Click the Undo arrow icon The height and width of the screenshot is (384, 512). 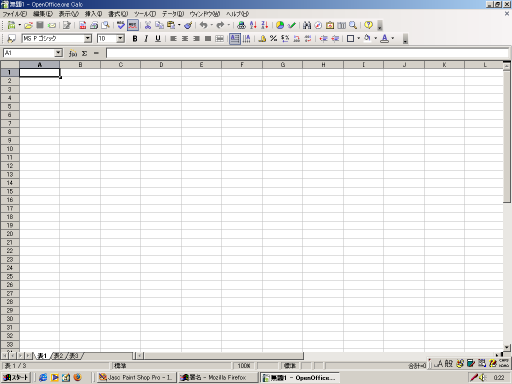[203, 25]
